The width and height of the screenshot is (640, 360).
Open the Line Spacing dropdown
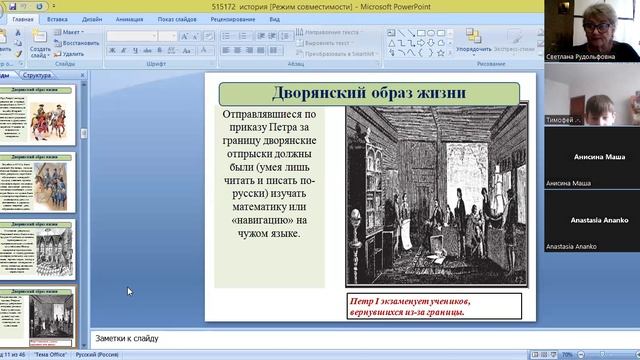[286, 36]
